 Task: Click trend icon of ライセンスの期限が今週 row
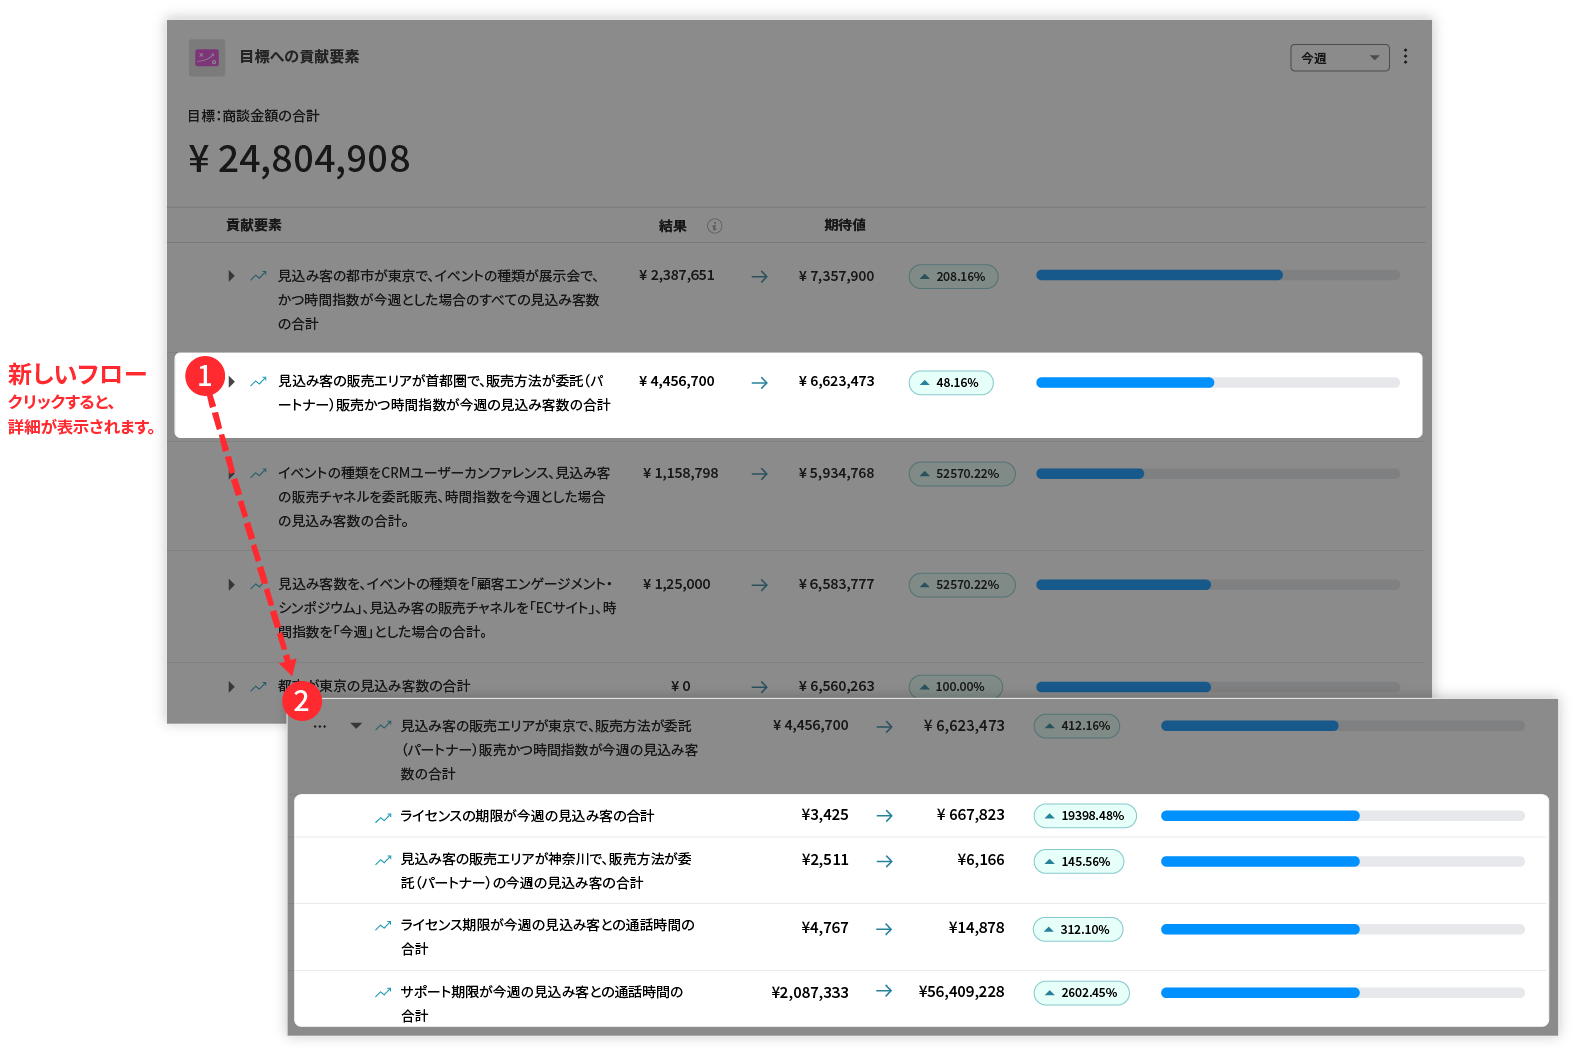click(383, 817)
